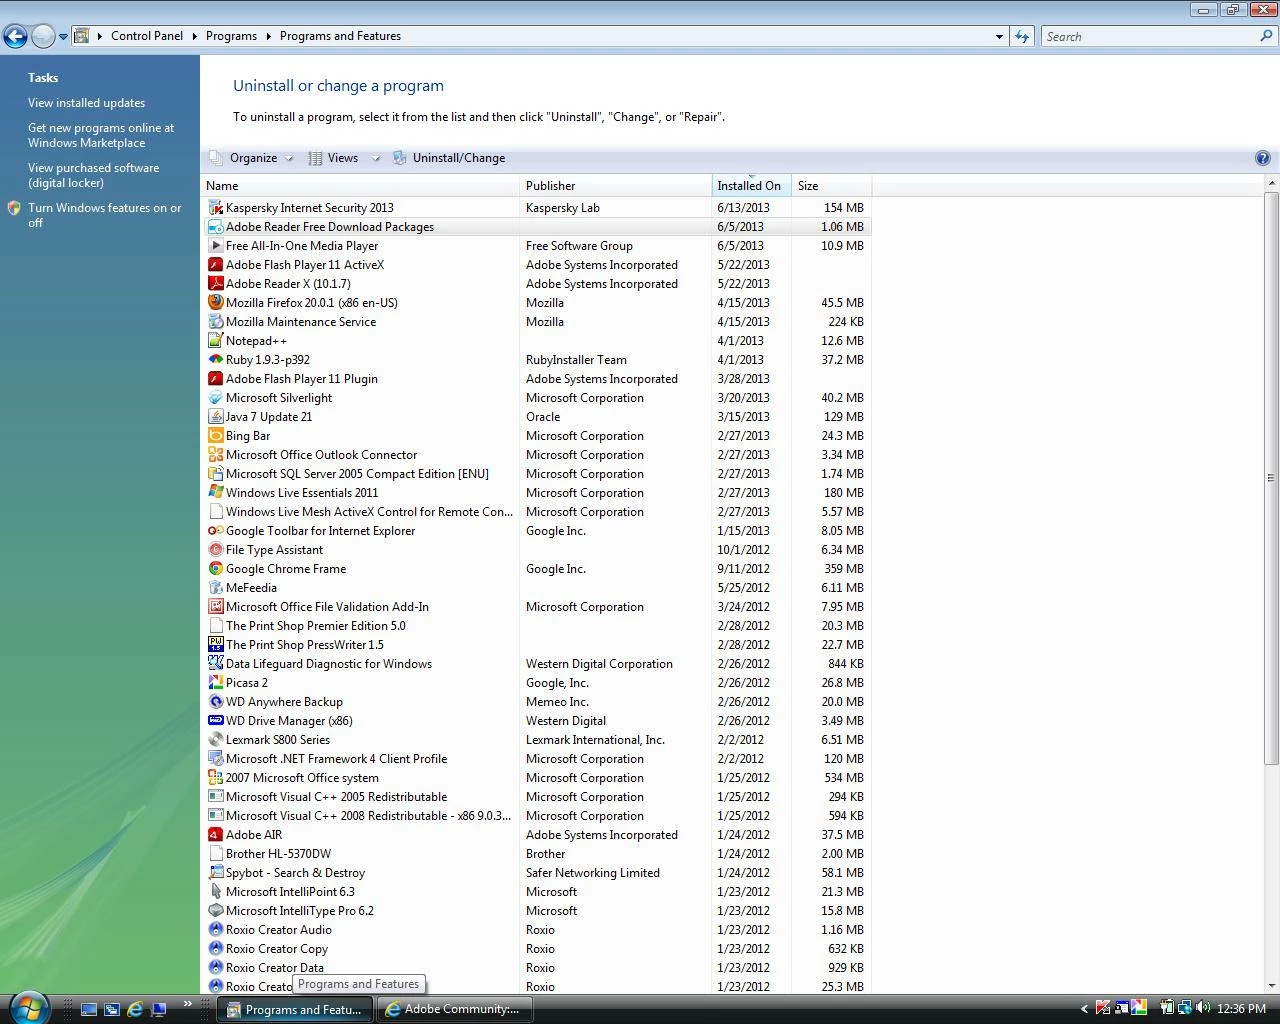Image resolution: width=1280 pixels, height=1024 pixels.
Task: Open View purchased software digital locker
Action: 93,175
